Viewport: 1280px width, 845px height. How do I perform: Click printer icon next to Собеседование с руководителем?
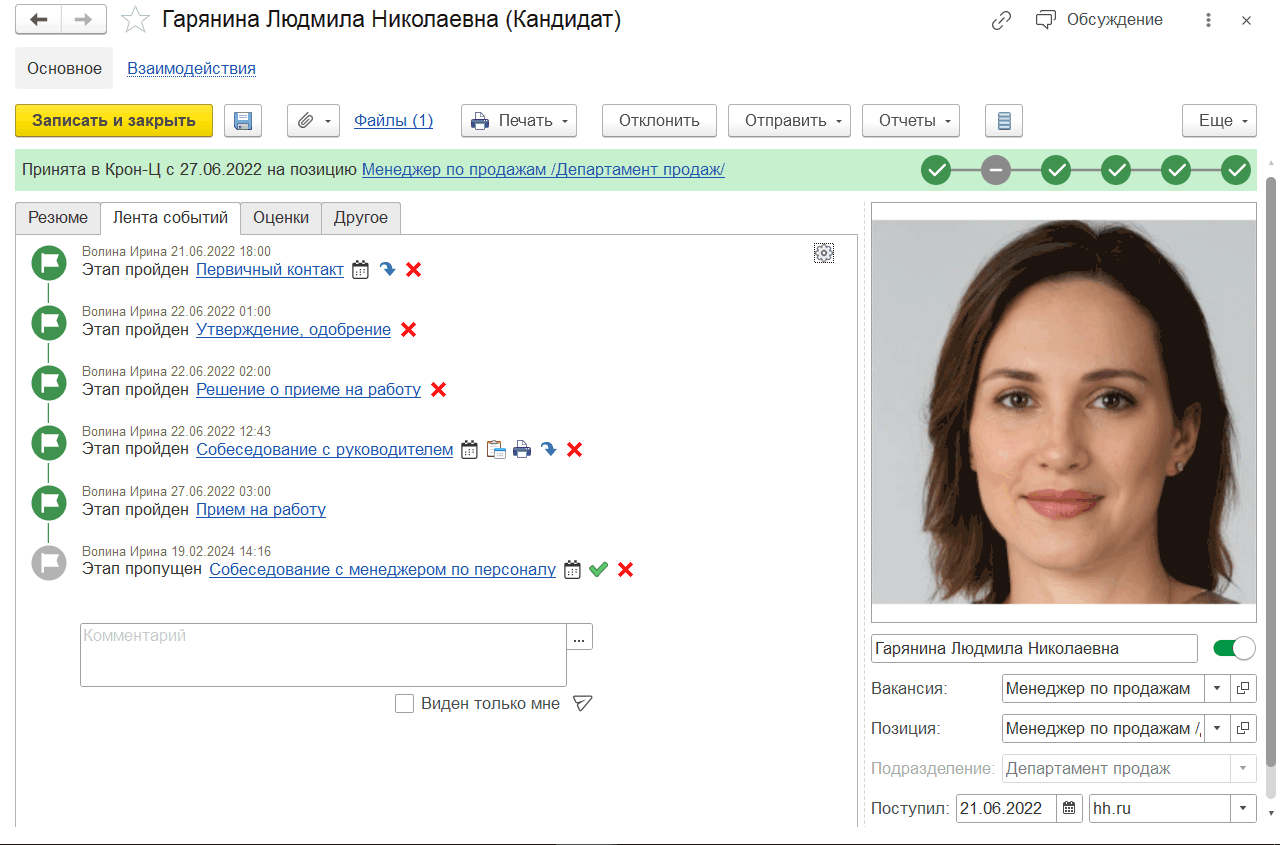(522, 450)
